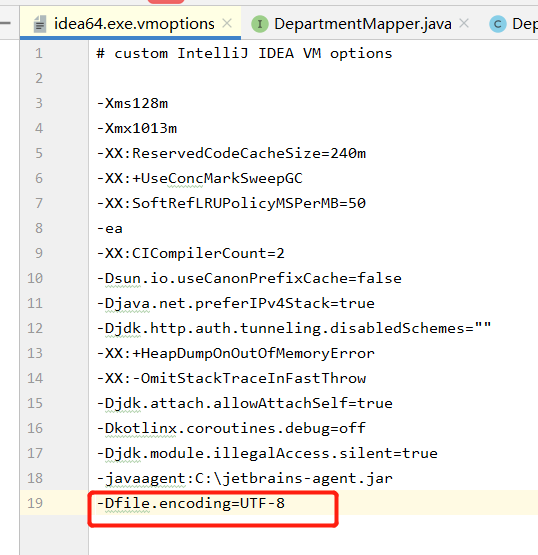Place cursor on -Xmx1013m line
The image size is (538, 555).
tap(137, 128)
